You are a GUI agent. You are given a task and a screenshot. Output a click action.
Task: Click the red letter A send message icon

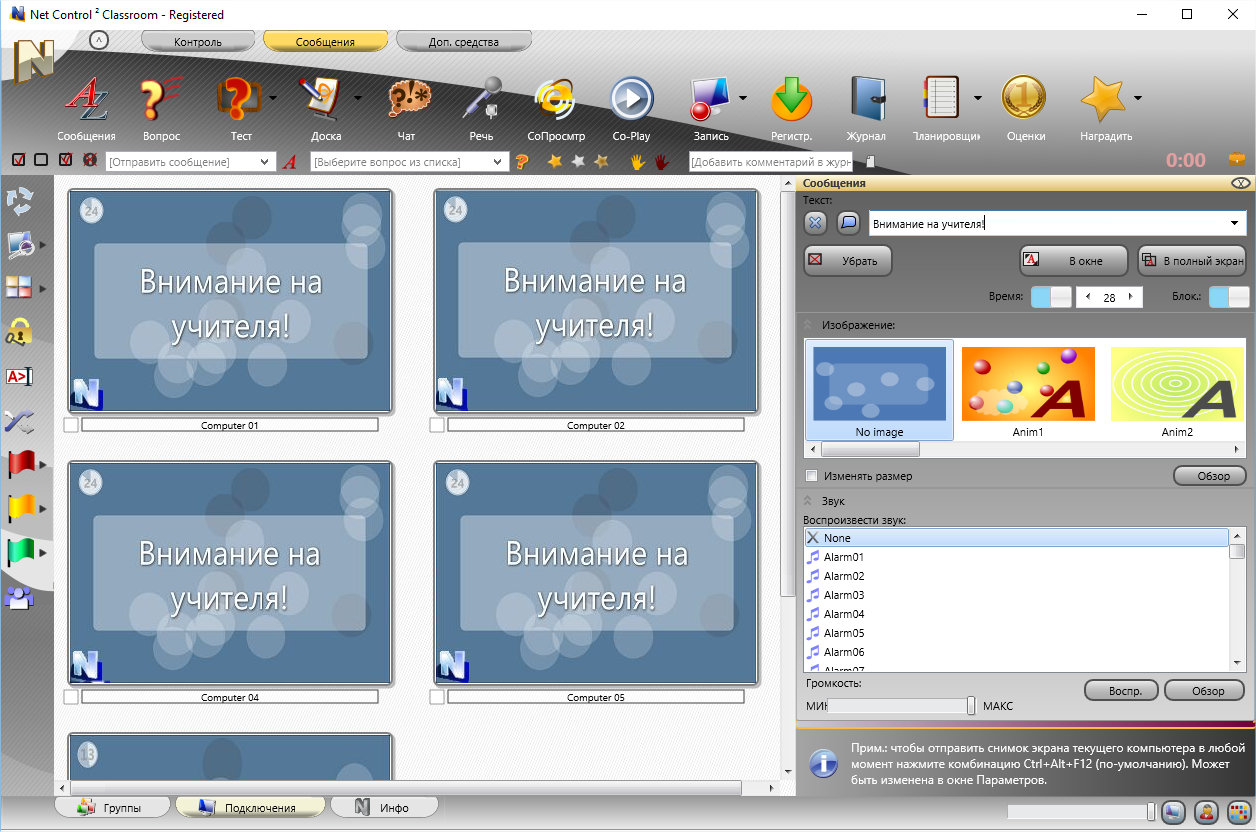290,162
